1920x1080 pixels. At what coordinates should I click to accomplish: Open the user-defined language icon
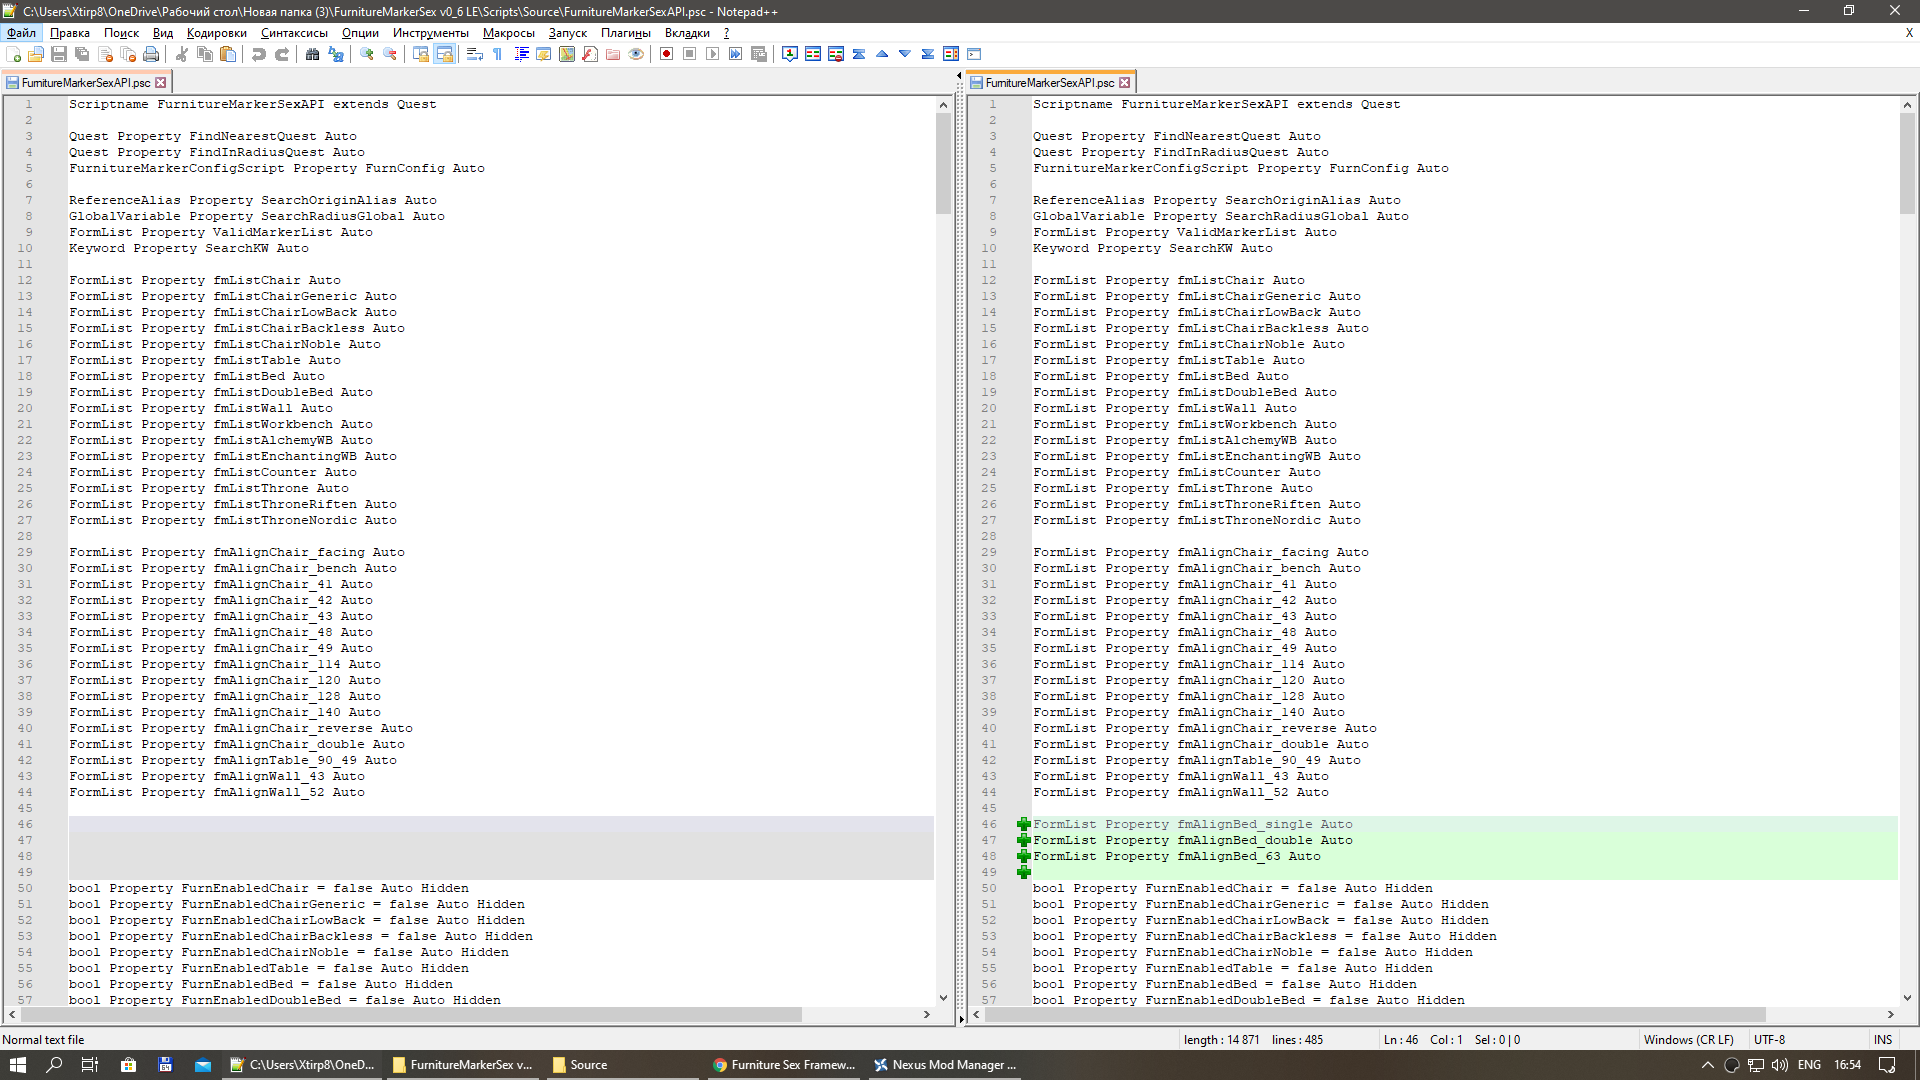pyautogui.click(x=544, y=54)
